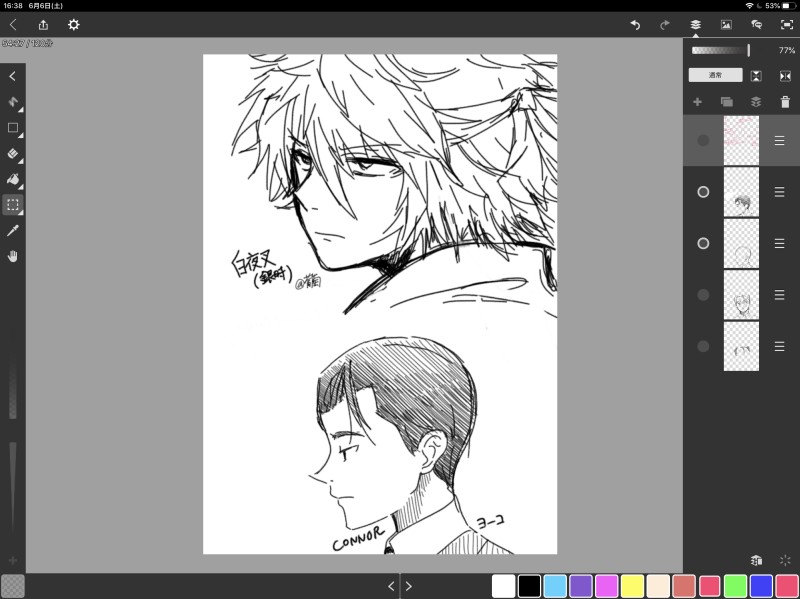Image resolution: width=800 pixels, height=599 pixels.
Task: Merge layer down icon
Action: tap(756, 102)
